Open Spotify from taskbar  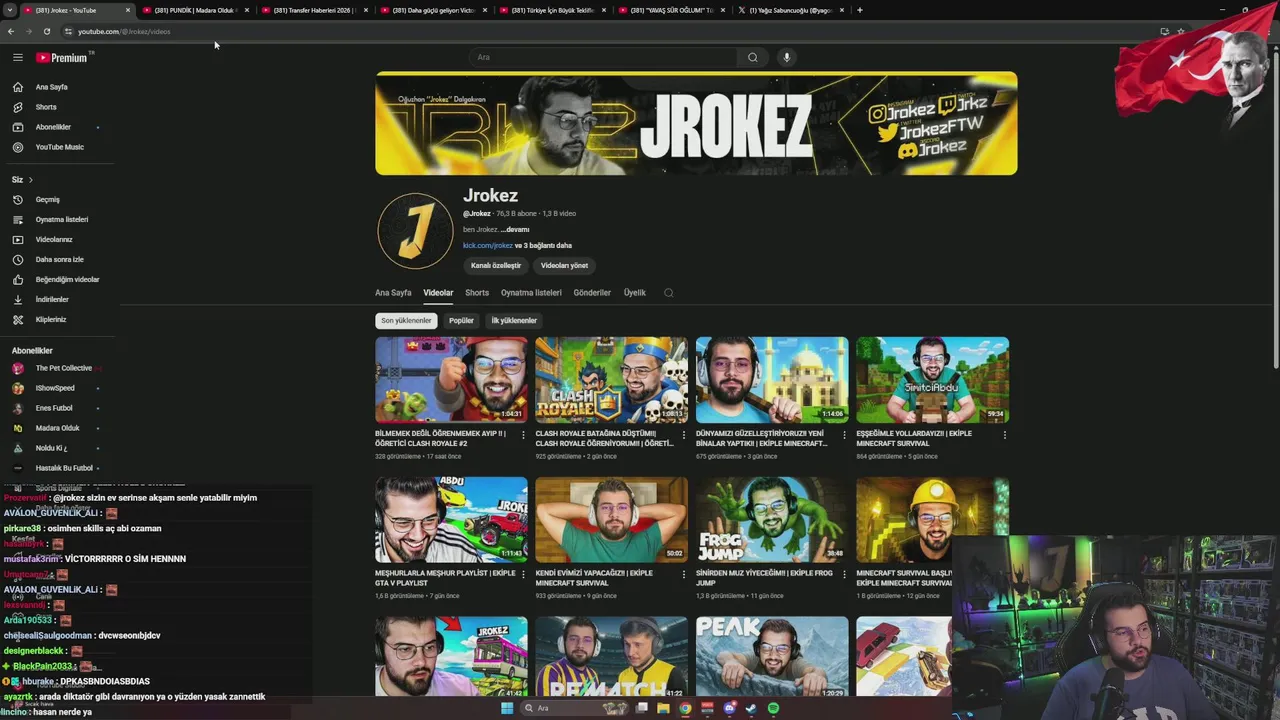point(773,708)
